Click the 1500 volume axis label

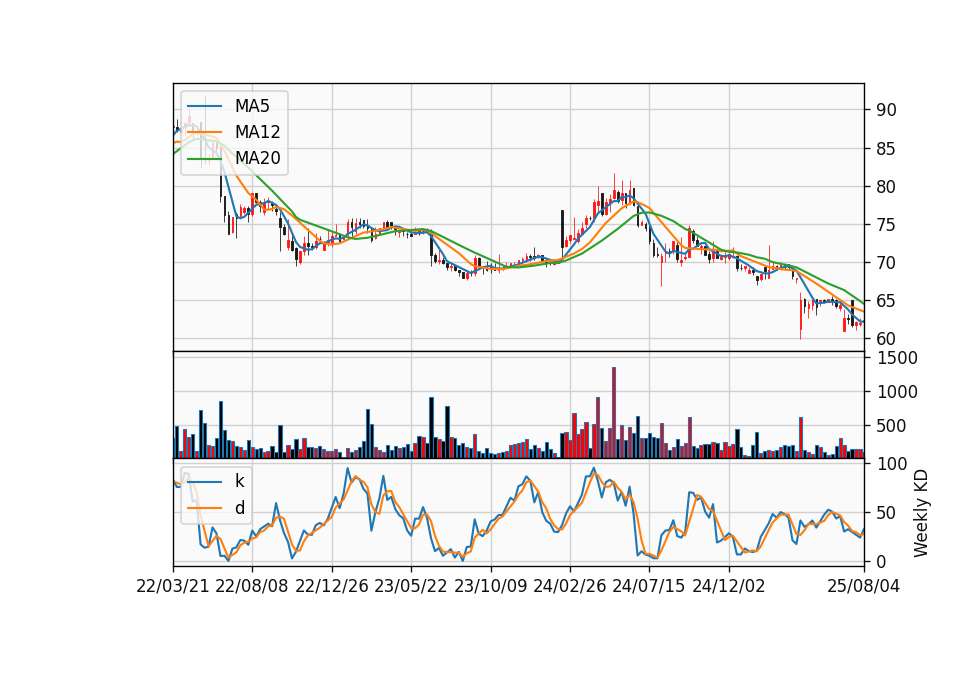pos(897,358)
